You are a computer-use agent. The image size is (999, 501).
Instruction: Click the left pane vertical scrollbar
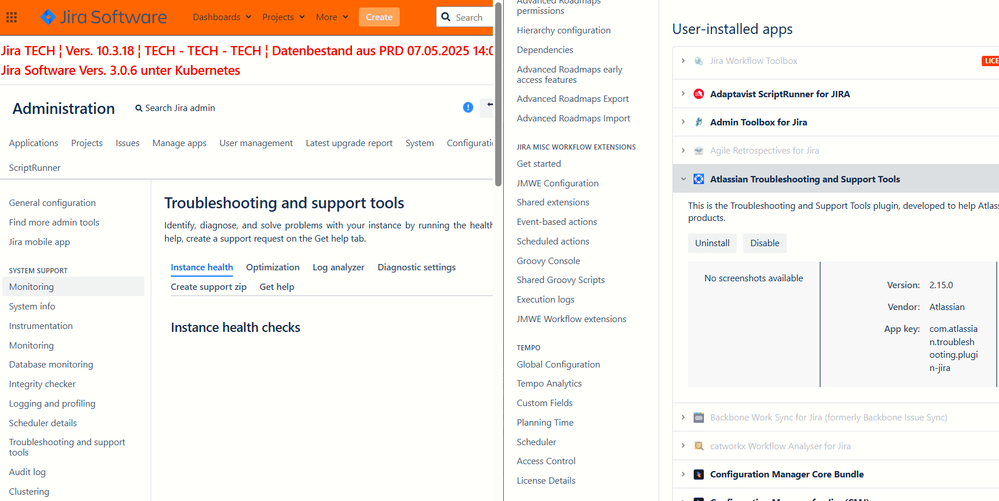tap(498, 93)
